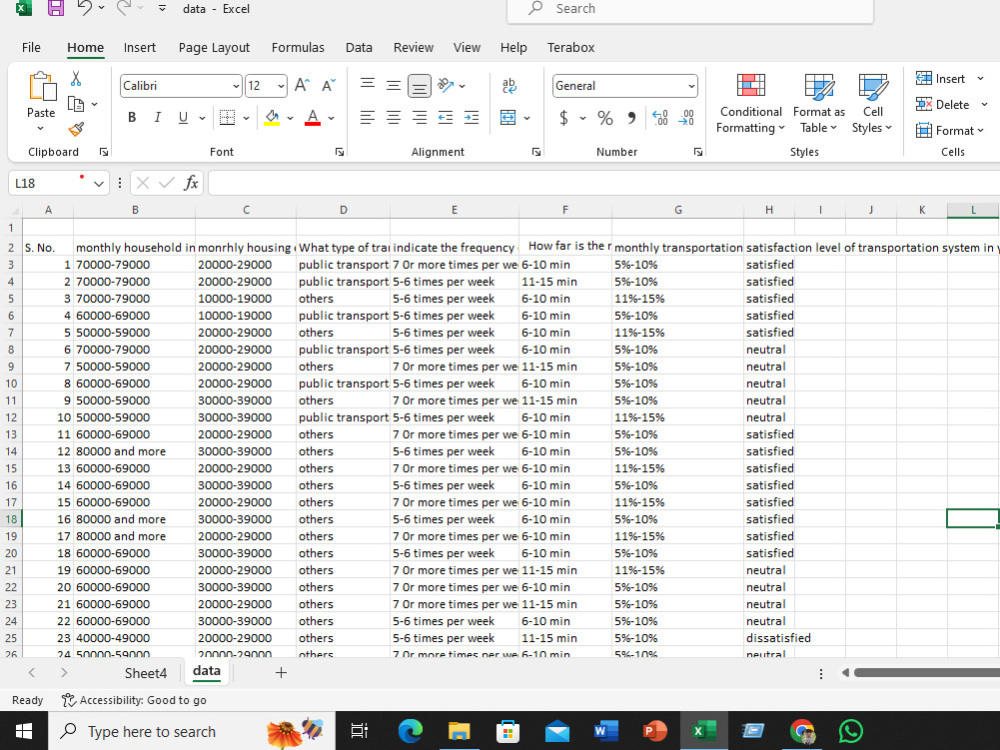Image resolution: width=1000 pixels, height=750 pixels.
Task: Apply percent style
Action: point(605,118)
